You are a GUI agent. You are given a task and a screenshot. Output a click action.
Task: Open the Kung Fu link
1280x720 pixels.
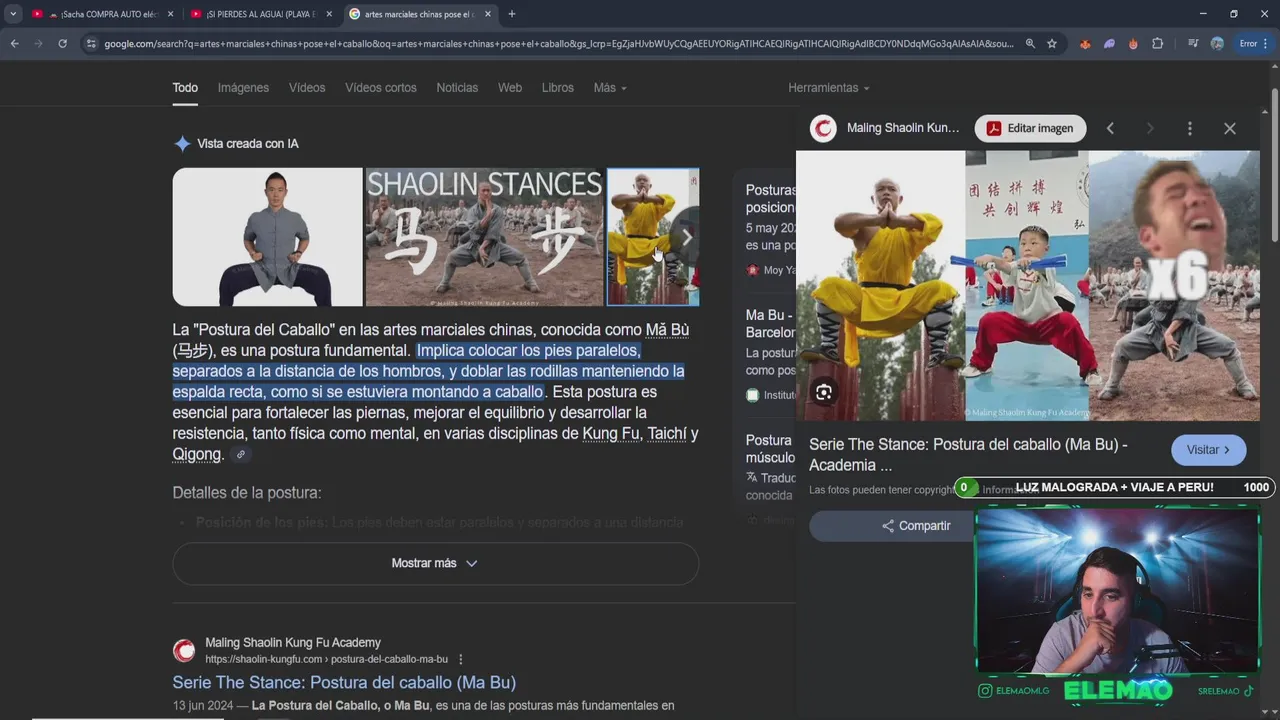(x=610, y=434)
